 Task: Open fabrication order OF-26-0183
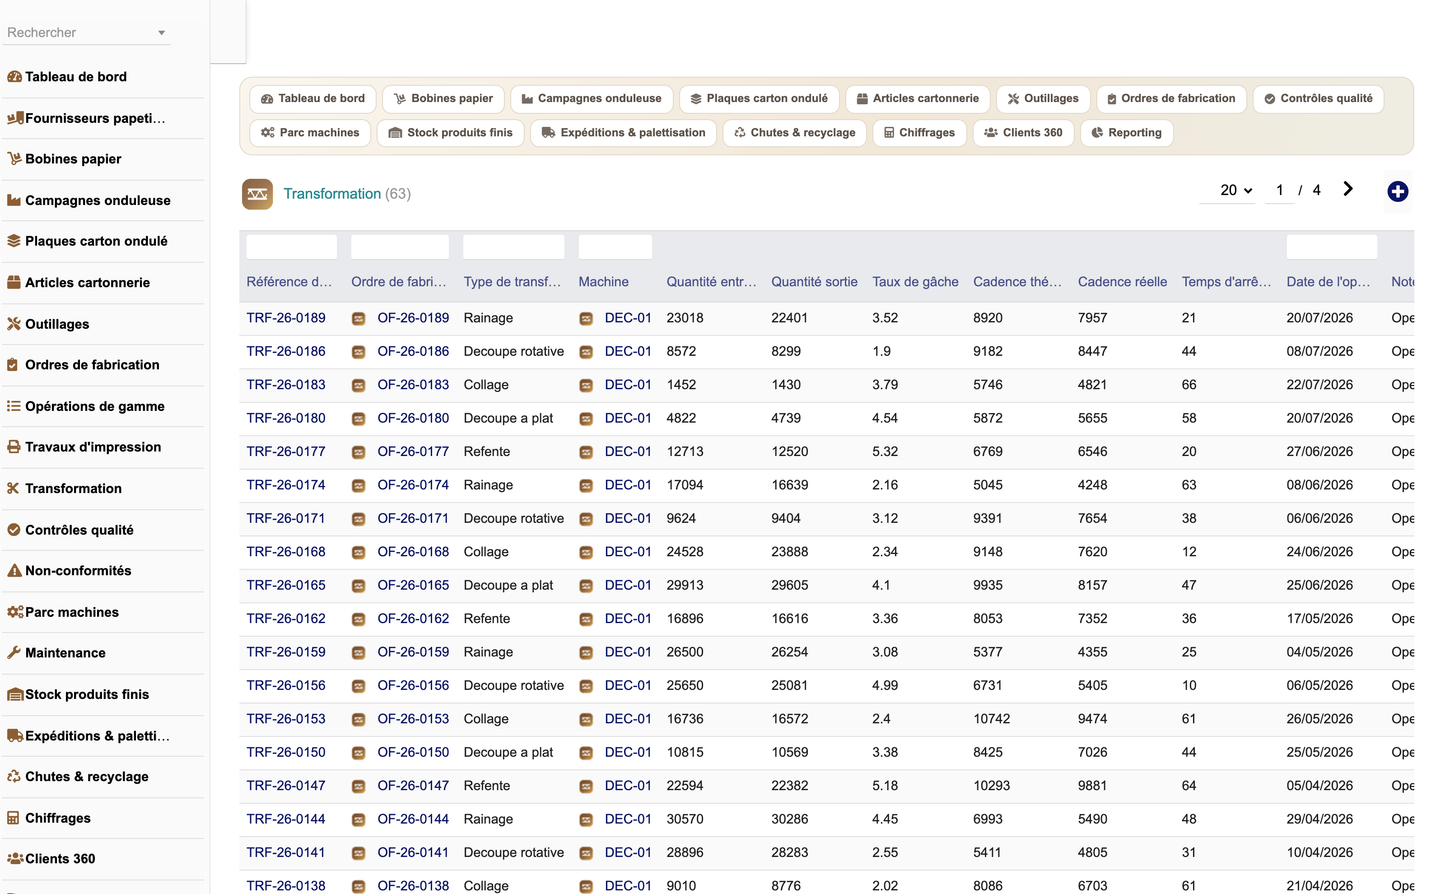(x=413, y=385)
